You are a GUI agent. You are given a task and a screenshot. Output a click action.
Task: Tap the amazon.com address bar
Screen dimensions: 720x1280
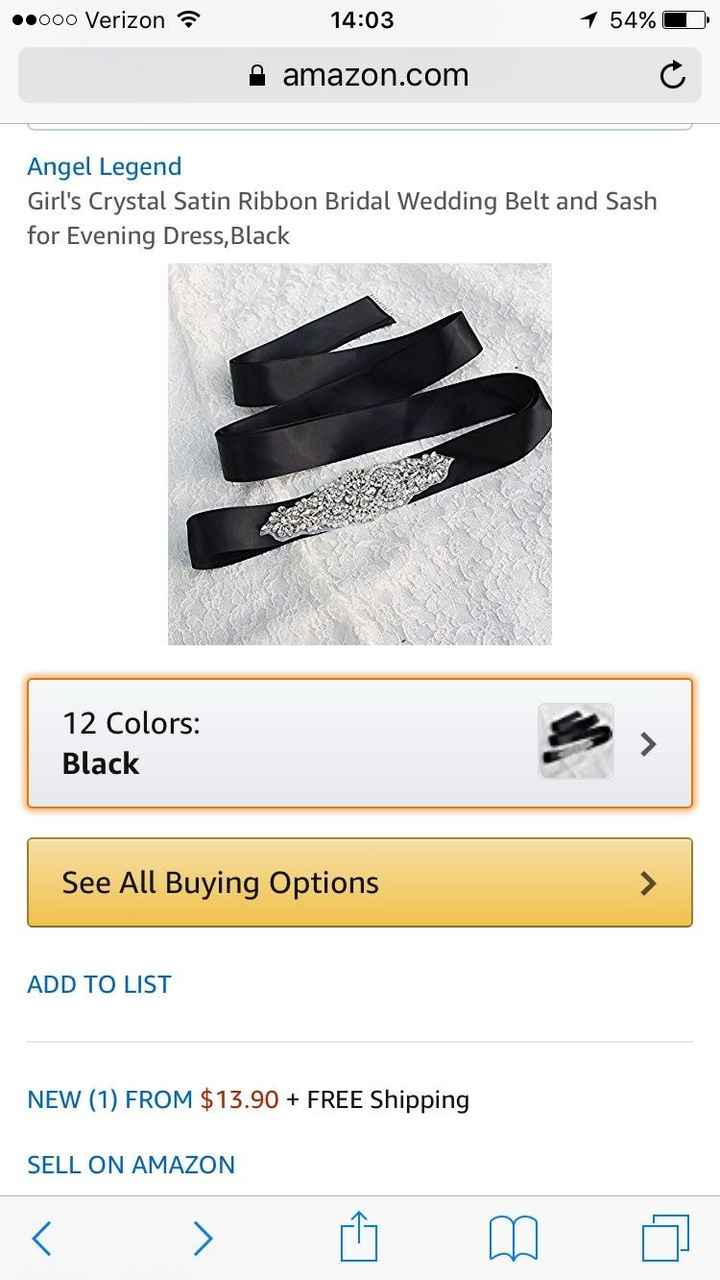(375, 74)
